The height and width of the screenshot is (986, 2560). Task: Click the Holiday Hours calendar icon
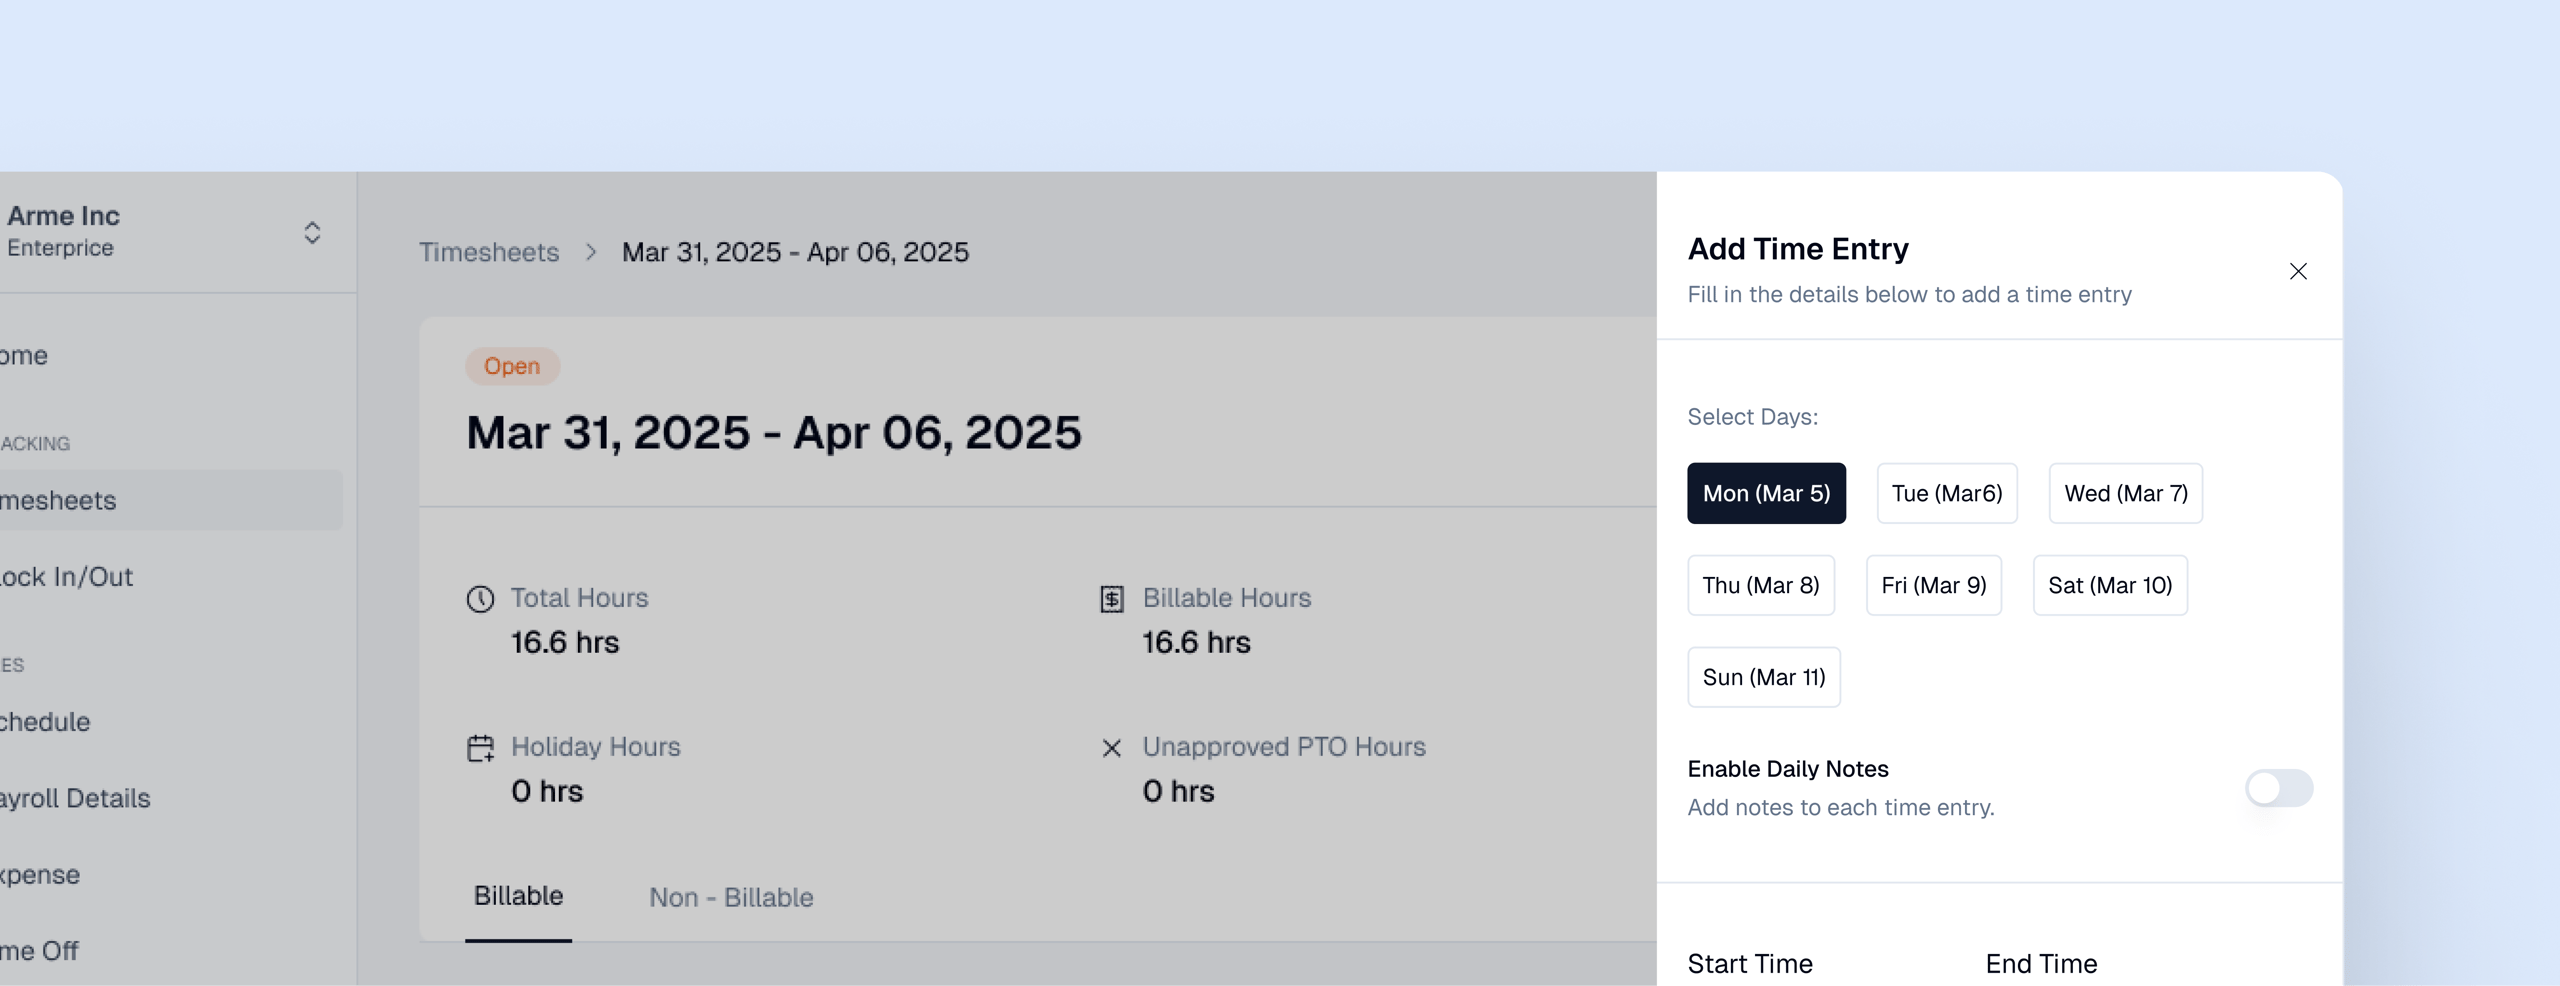(480, 748)
